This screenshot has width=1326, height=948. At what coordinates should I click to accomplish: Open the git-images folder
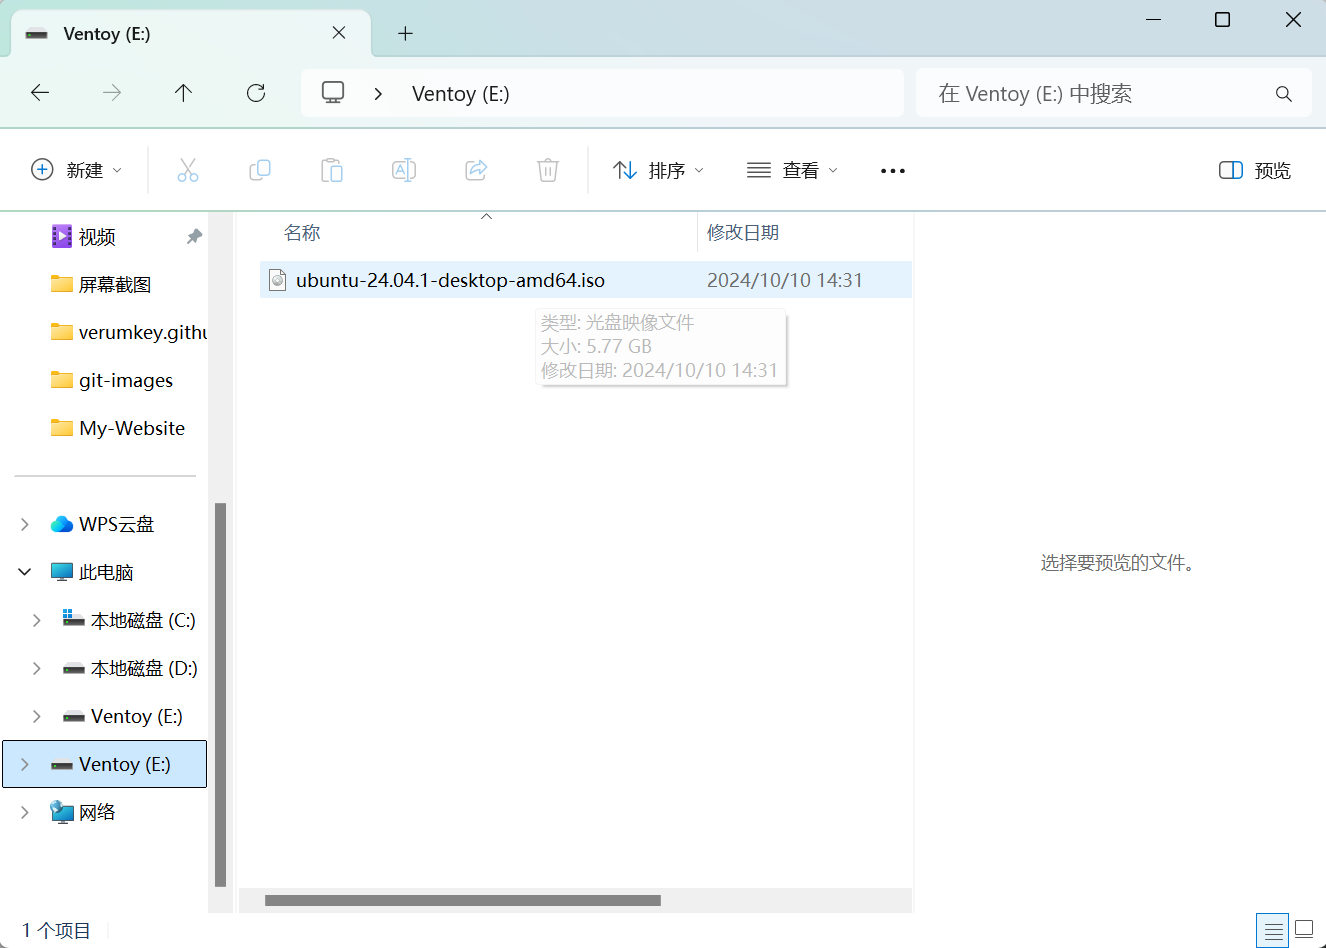tap(112, 380)
